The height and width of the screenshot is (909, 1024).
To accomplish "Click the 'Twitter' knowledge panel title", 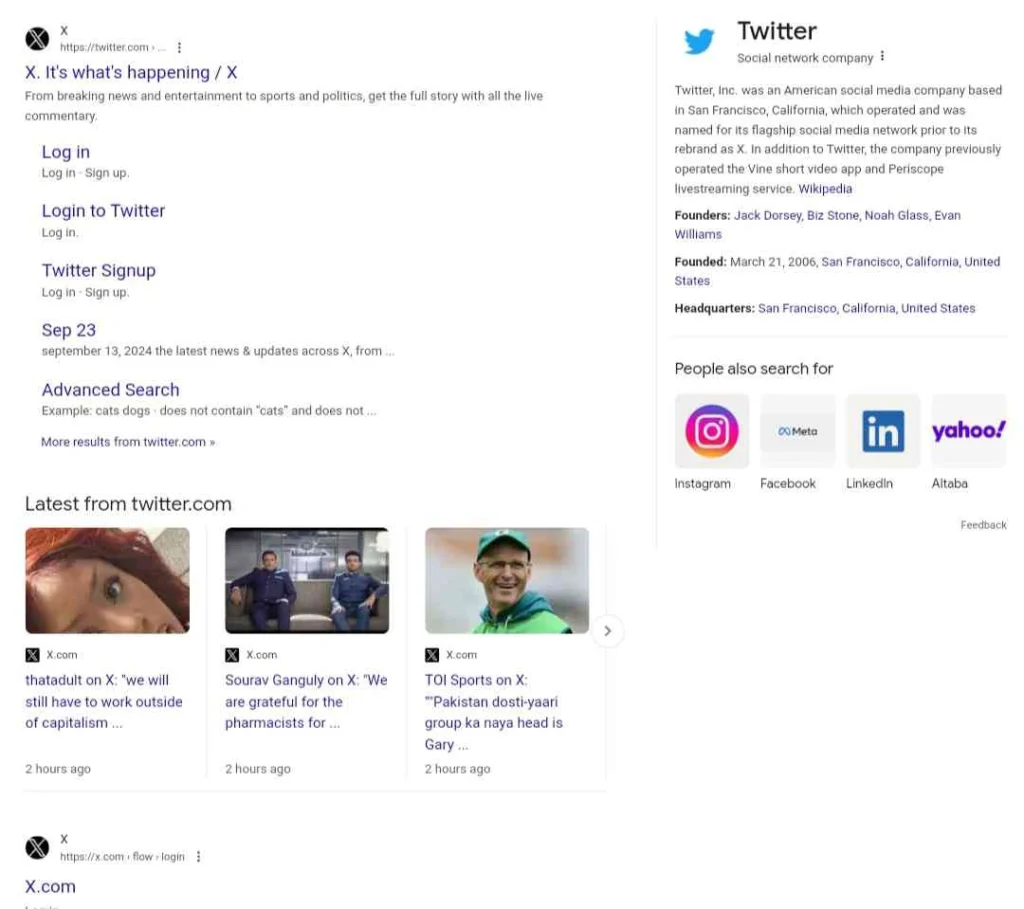I will 777,31.
